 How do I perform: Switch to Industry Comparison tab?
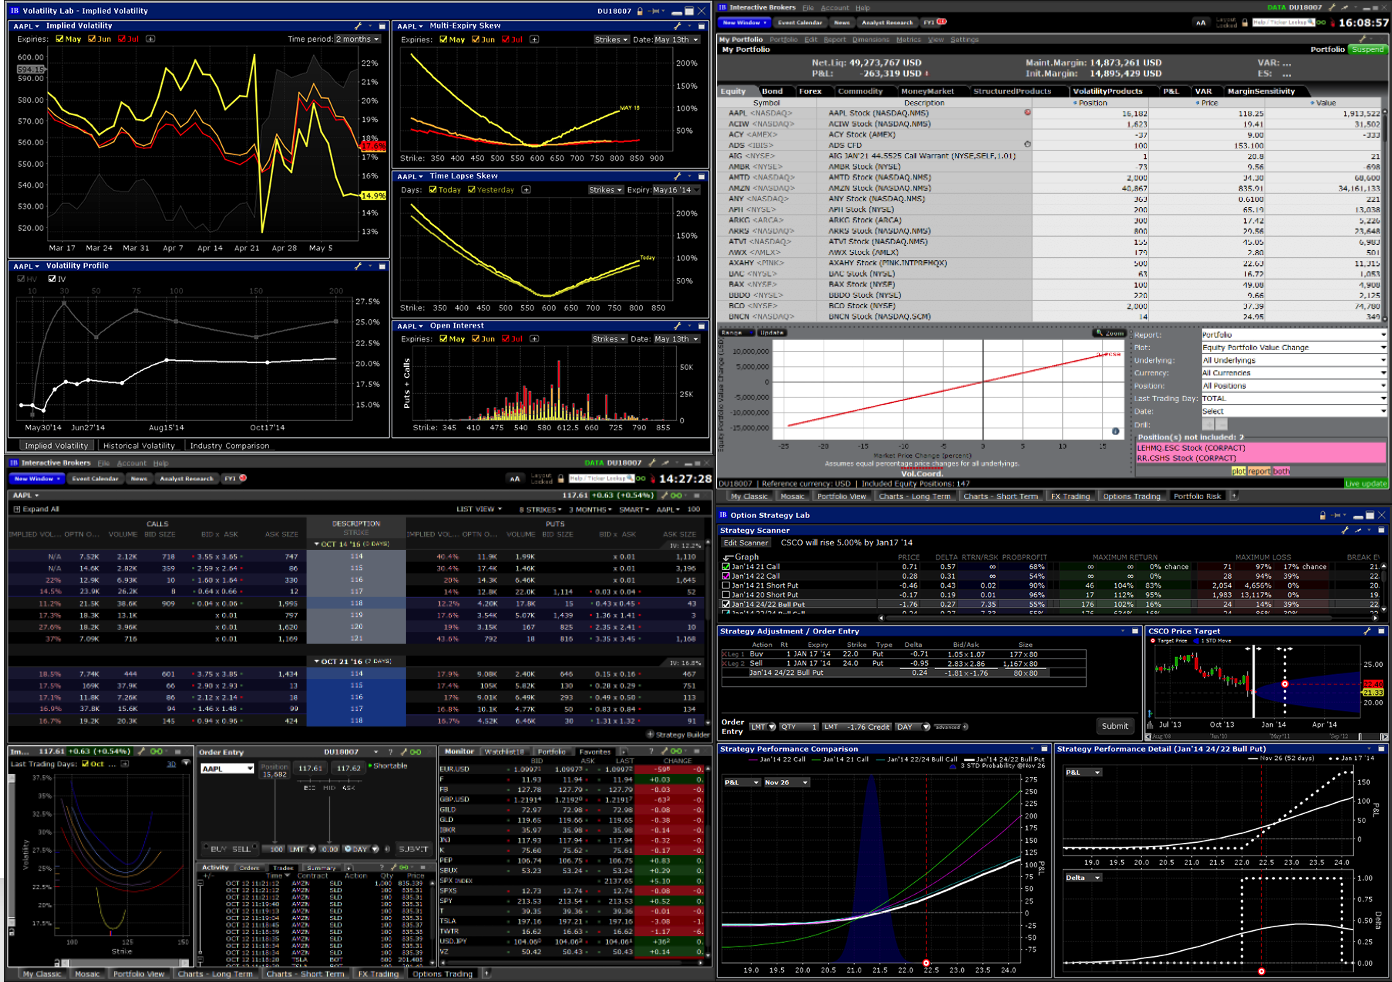pyautogui.click(x=229, y=445)
